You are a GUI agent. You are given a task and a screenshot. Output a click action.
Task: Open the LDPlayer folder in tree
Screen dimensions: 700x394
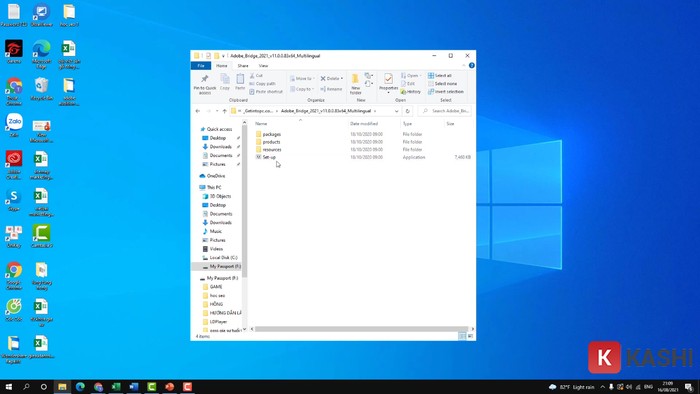[215, 322]
